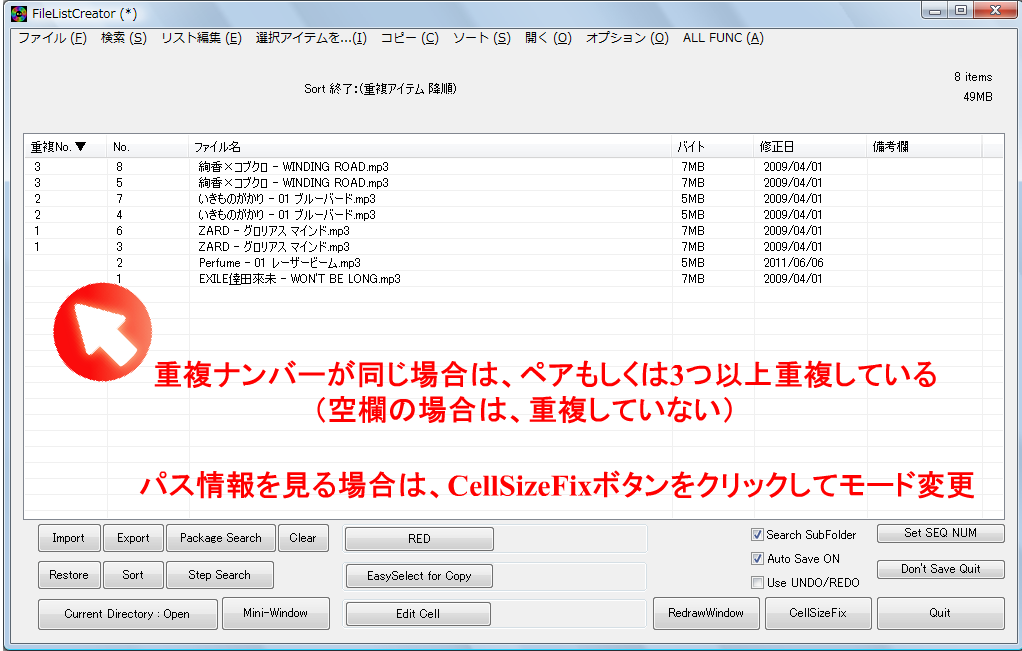Open the ALL FUNC menu
Viewport: 1022px width, 651px height.
[x=723, y=36]
